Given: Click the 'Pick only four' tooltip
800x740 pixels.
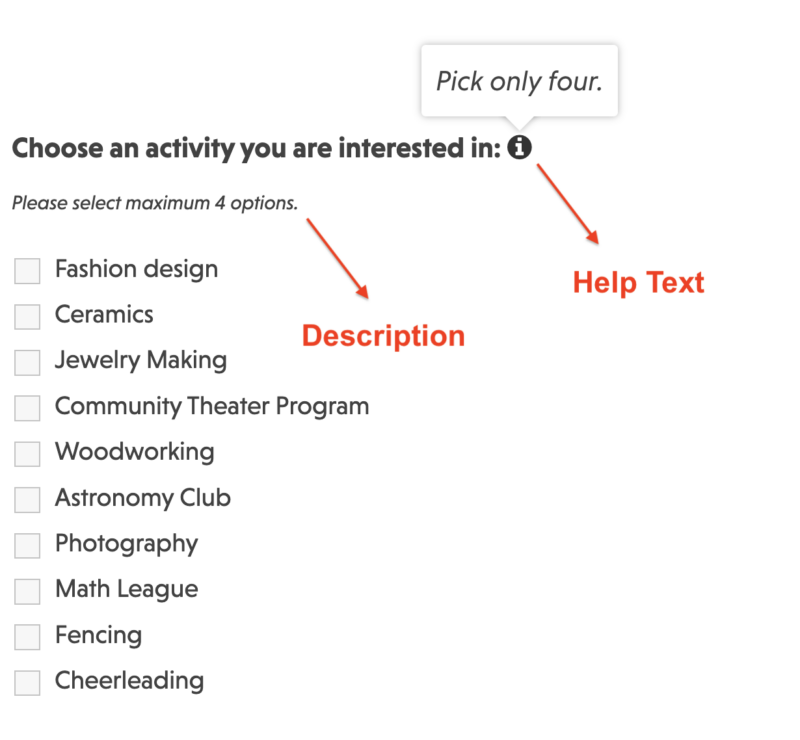Looking at the screenshot, I should coord(519,80).
